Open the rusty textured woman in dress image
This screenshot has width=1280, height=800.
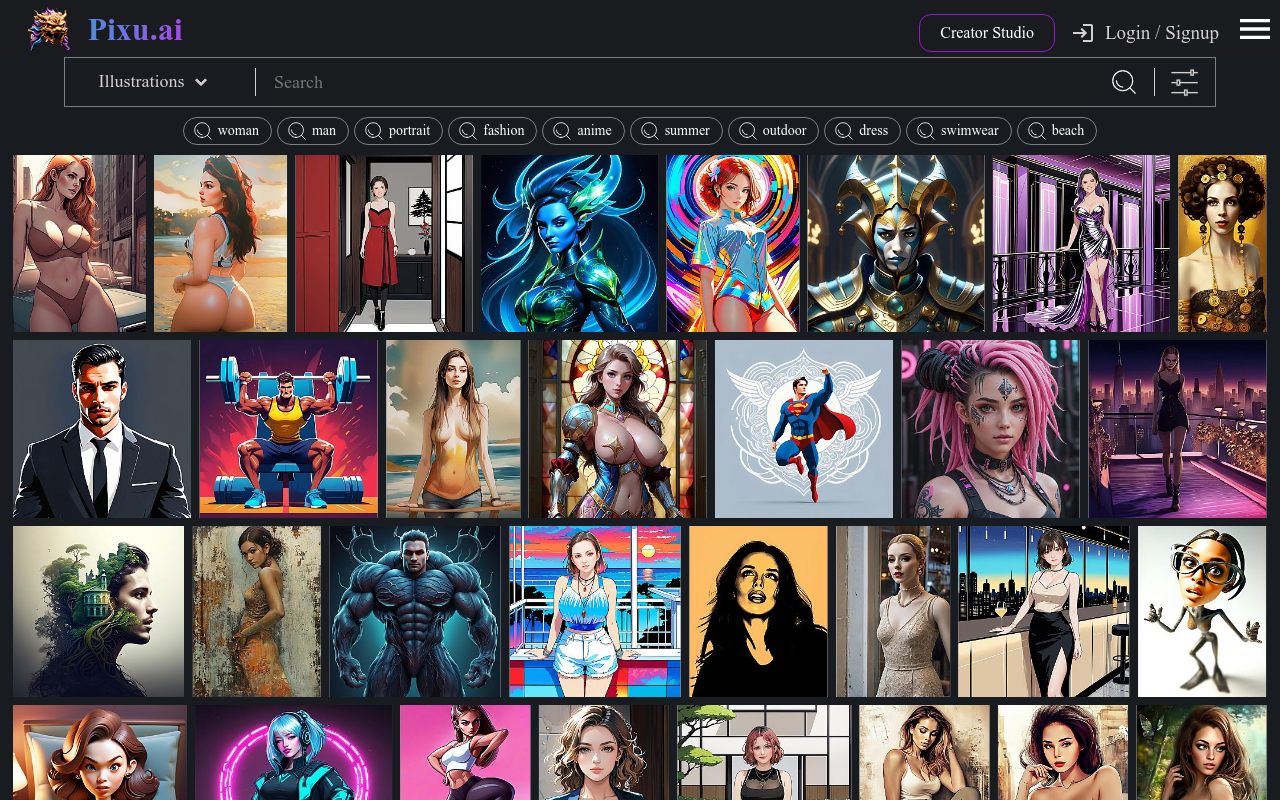pyautogui.click(x=257, y=611)
